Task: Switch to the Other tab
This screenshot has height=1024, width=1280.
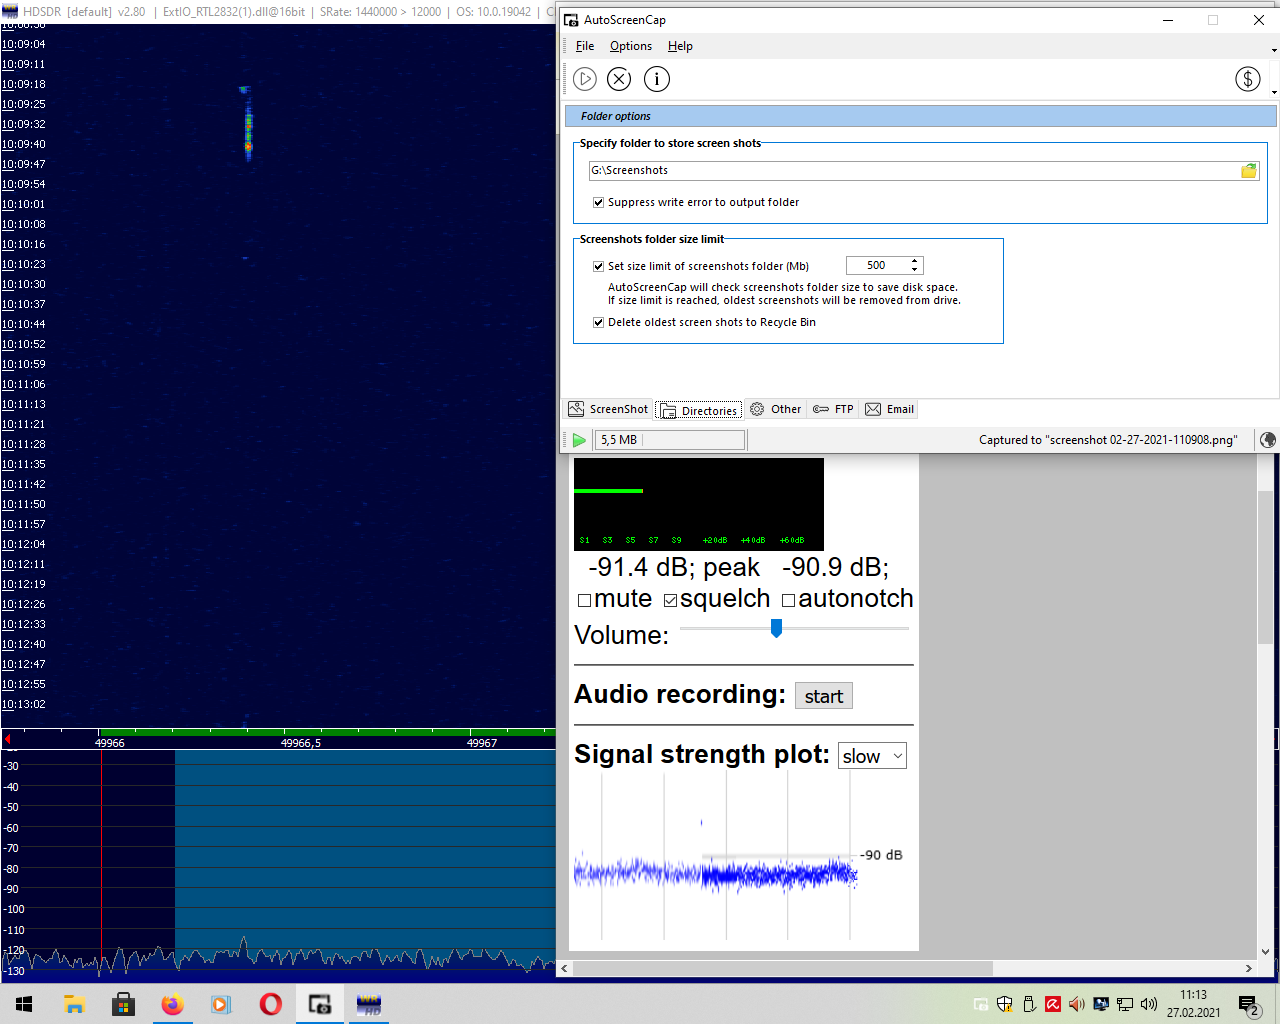Action: pos(776,409)
